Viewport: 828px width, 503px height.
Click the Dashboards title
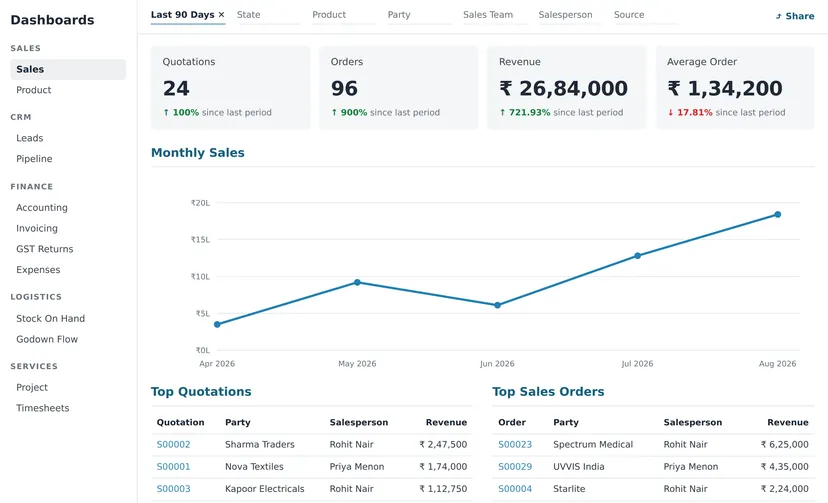[x=52, y=20]
